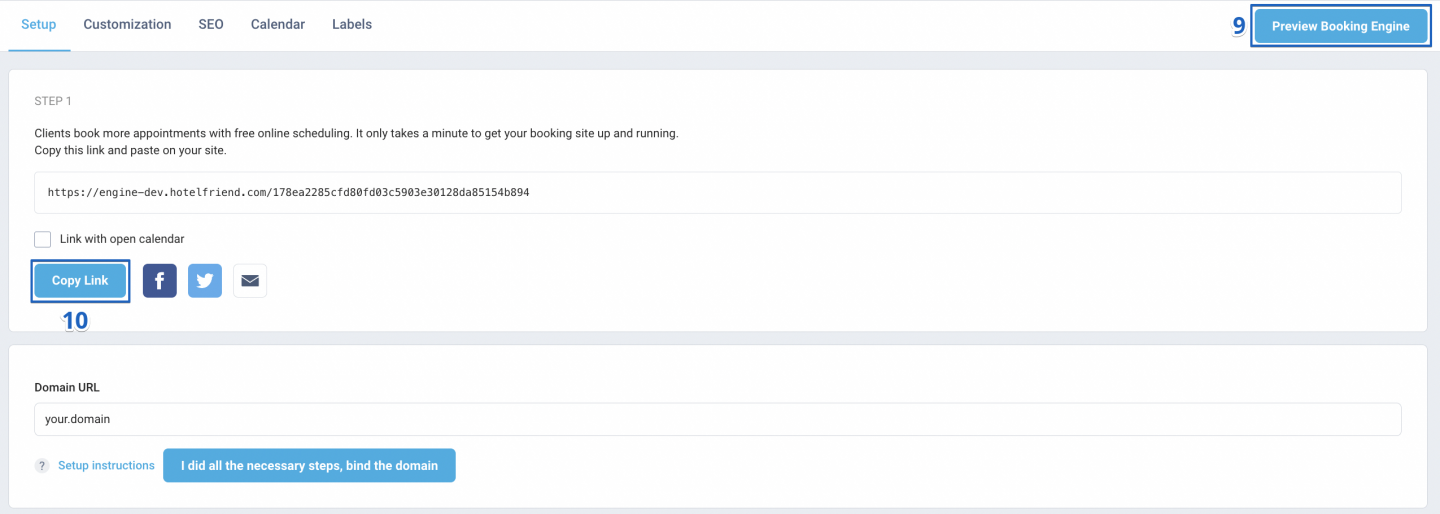Image resolution: width=1440 pixels, height=514 pixels.
Task: Select the Labels tab
Action: click(352, 24)
